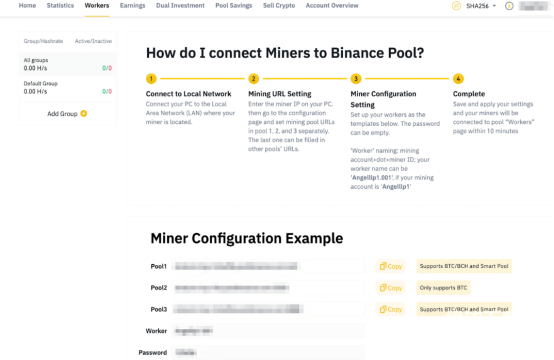
Task: Open the SHA256 algorithm dropdown
Action: click(481, 6)
